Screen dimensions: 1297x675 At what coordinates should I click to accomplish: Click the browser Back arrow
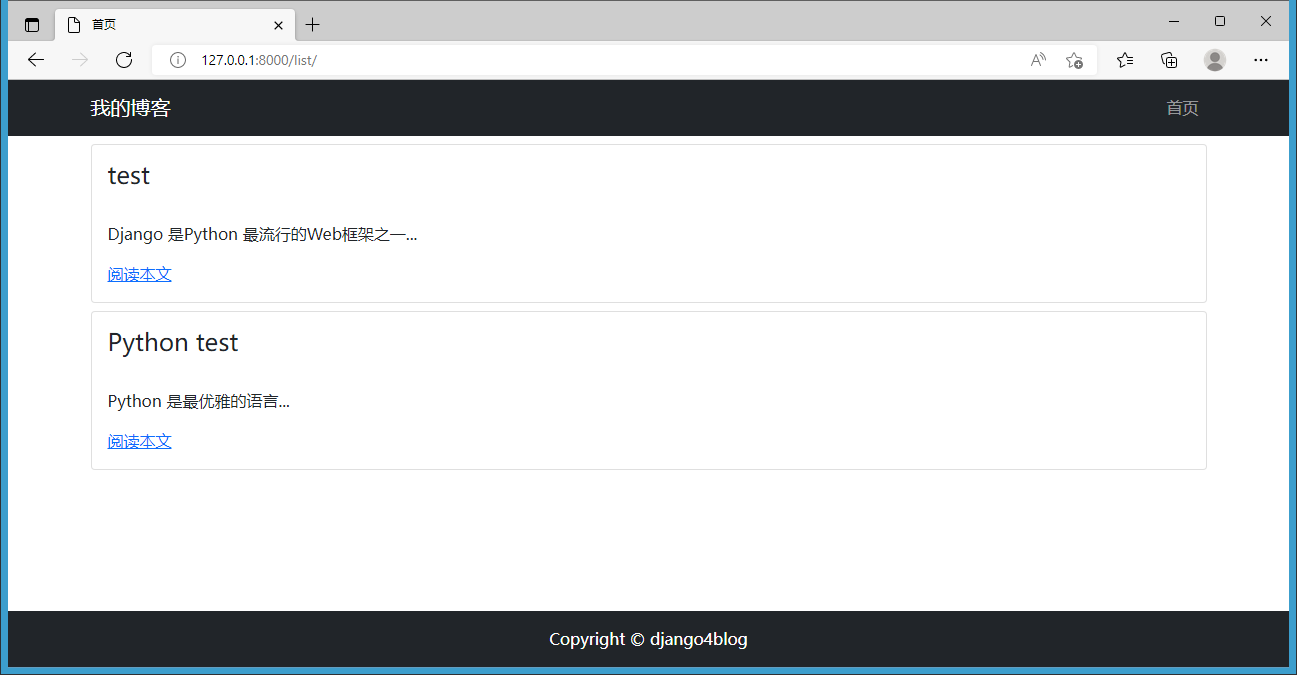(36, 60)
